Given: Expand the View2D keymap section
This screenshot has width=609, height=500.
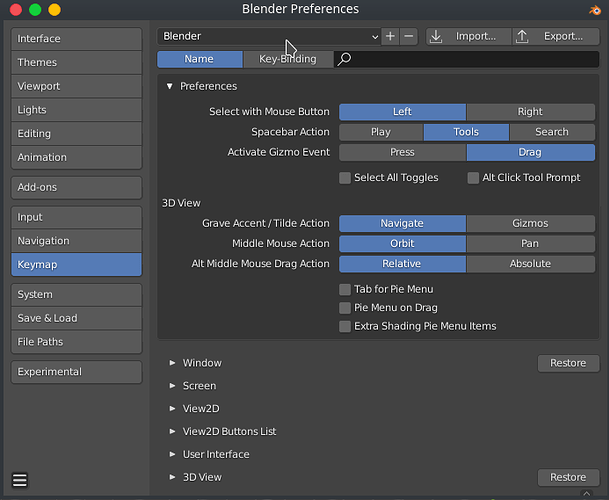Looking at the screenshot, I should [x=172, y=409].
